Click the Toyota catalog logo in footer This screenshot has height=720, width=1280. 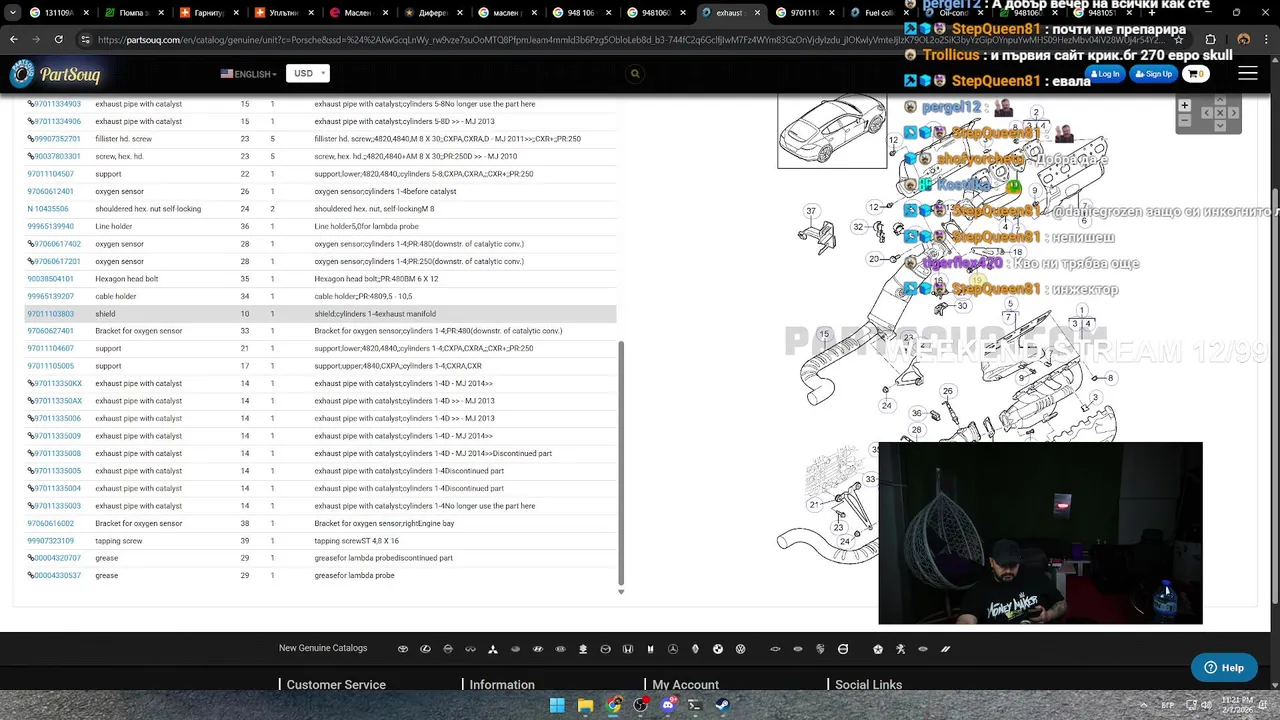point(403,649)
